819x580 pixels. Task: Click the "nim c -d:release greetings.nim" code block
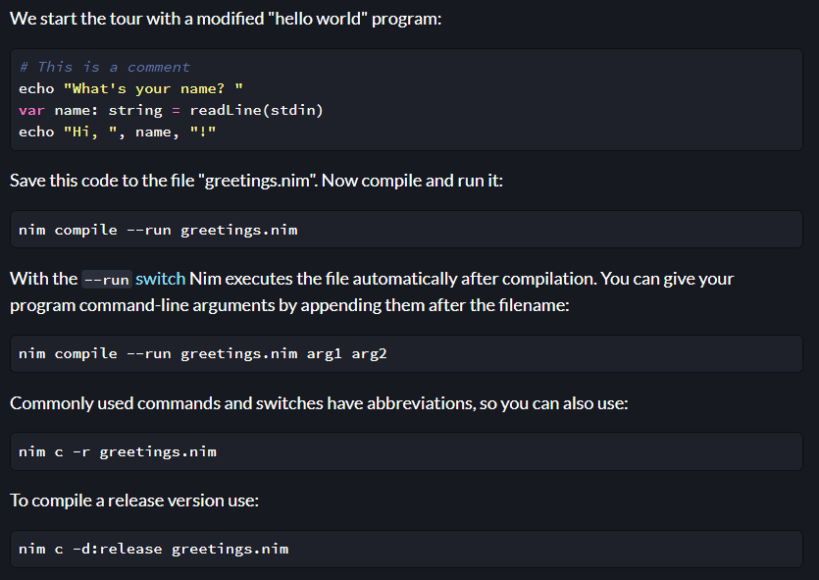tap(154, 549)
